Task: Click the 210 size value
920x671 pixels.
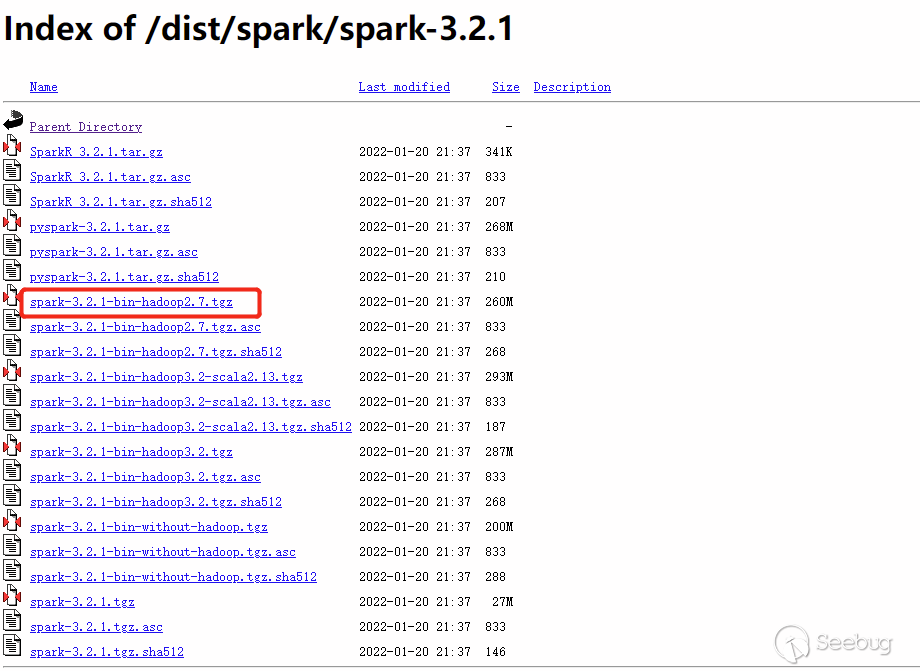Action: pyautogui.click(x=495, y=276)
